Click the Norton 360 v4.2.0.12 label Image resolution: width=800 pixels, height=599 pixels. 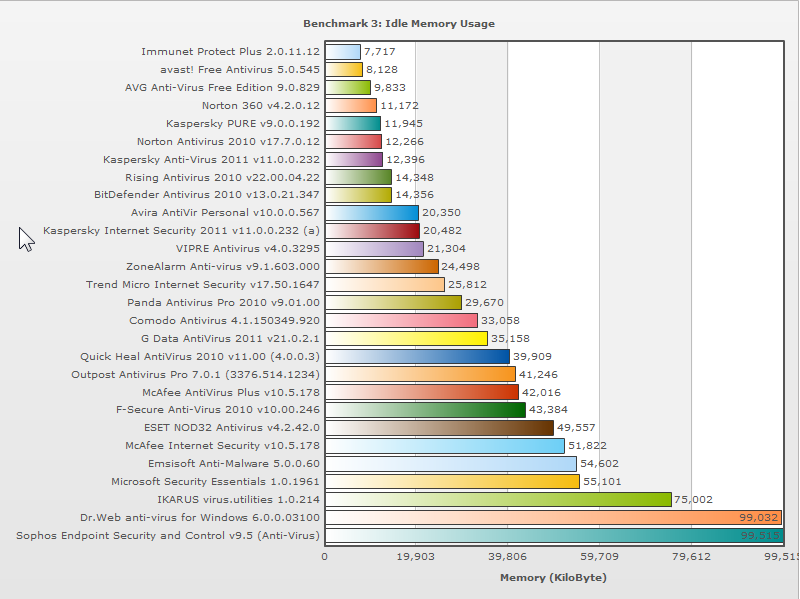261,106
